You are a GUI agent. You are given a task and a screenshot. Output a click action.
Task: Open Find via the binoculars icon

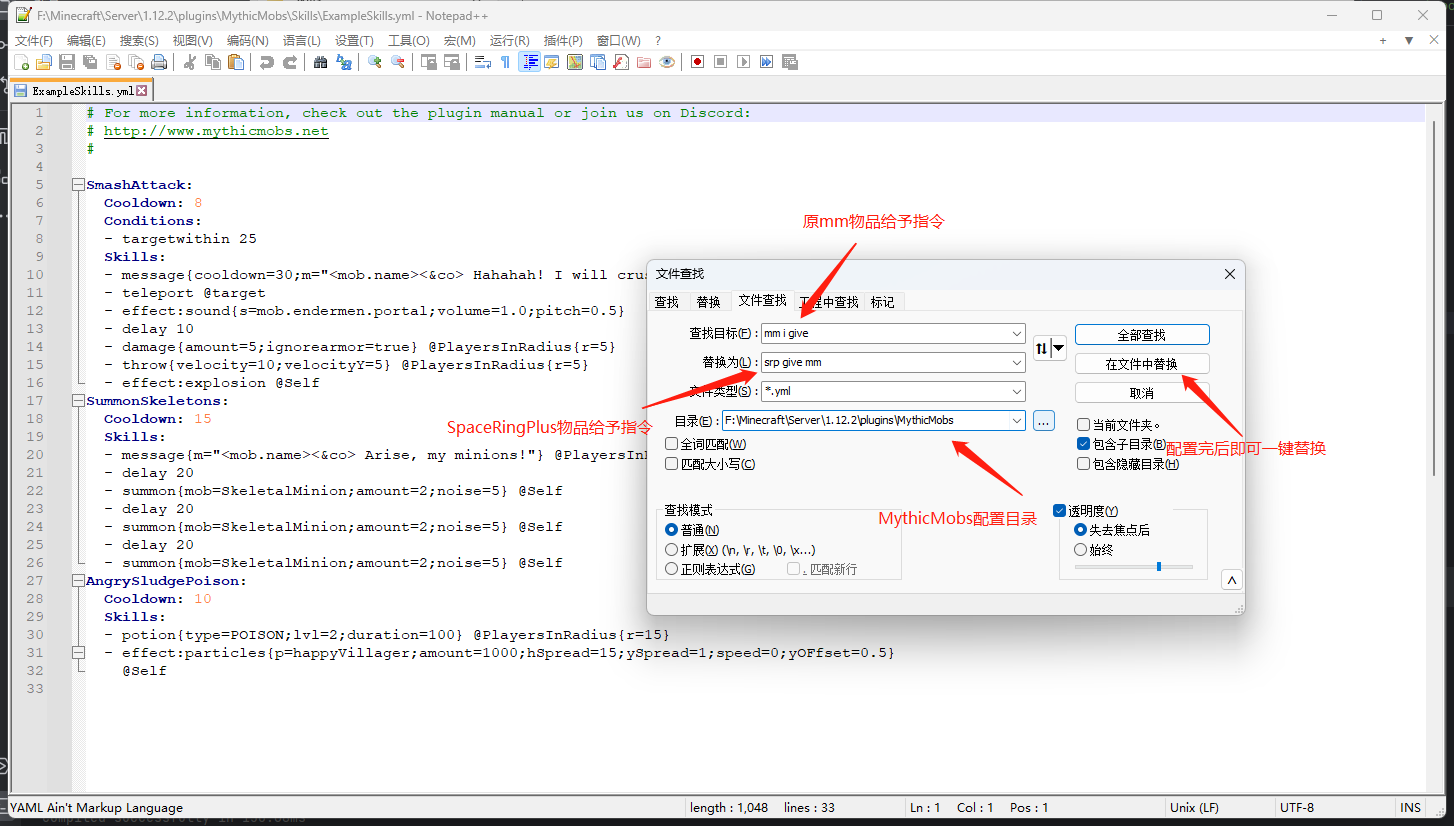320,62
